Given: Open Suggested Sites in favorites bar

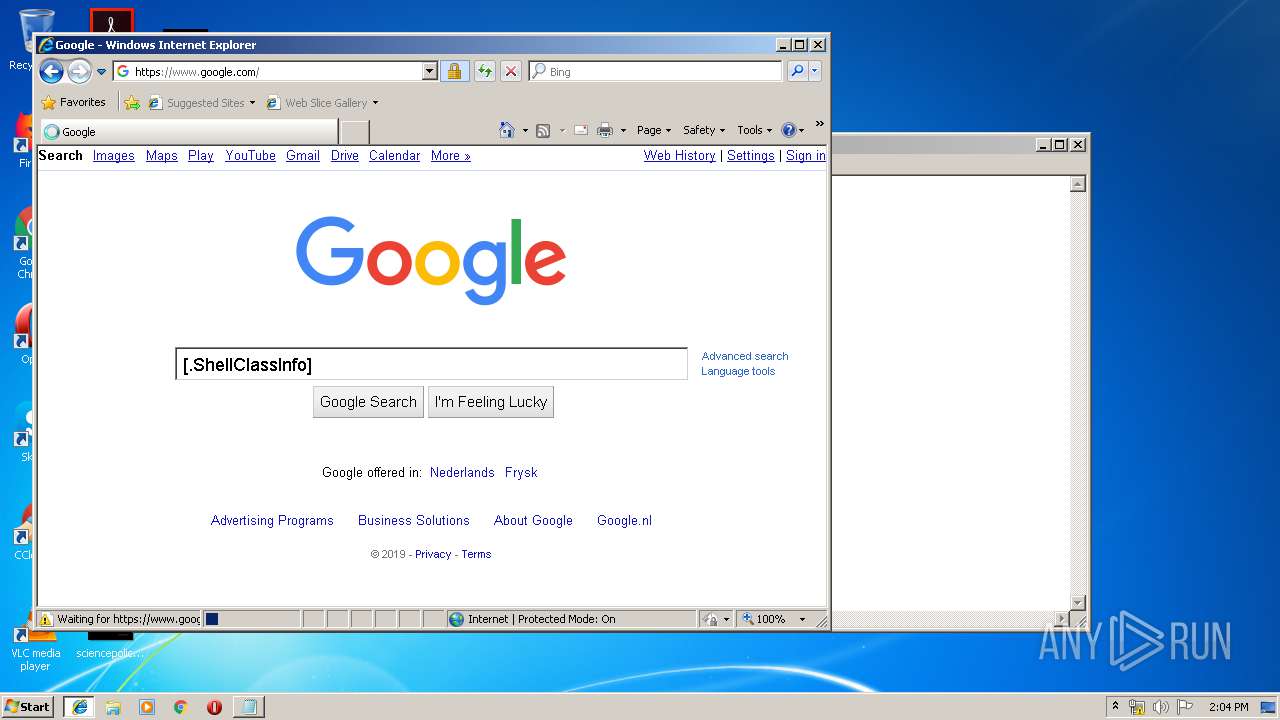Looking at the screenshot, I should (201, 102).
